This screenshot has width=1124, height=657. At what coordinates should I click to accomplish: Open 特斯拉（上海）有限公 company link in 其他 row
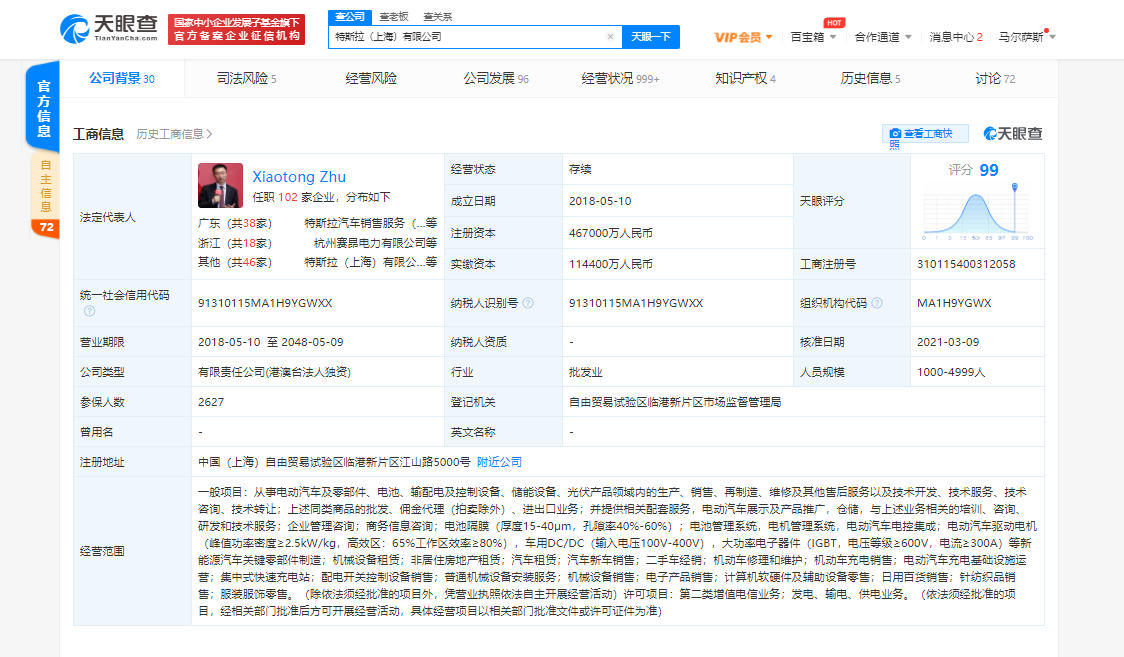coord(371,262)
